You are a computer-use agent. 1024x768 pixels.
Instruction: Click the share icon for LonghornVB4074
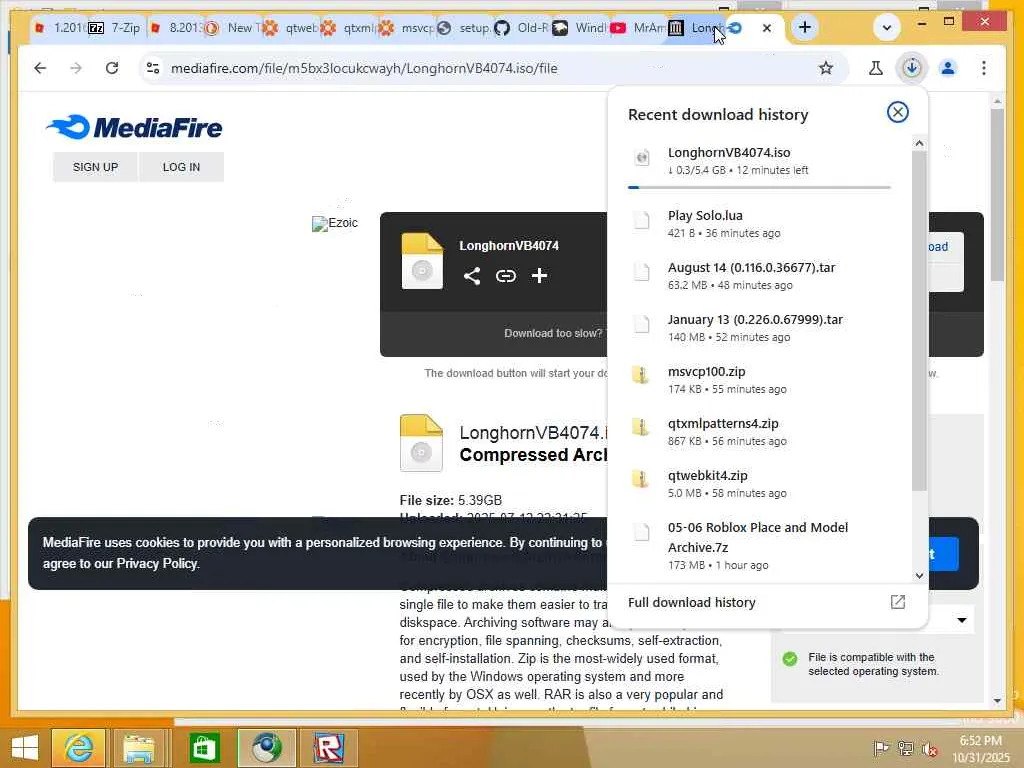(x=472, y=276)
